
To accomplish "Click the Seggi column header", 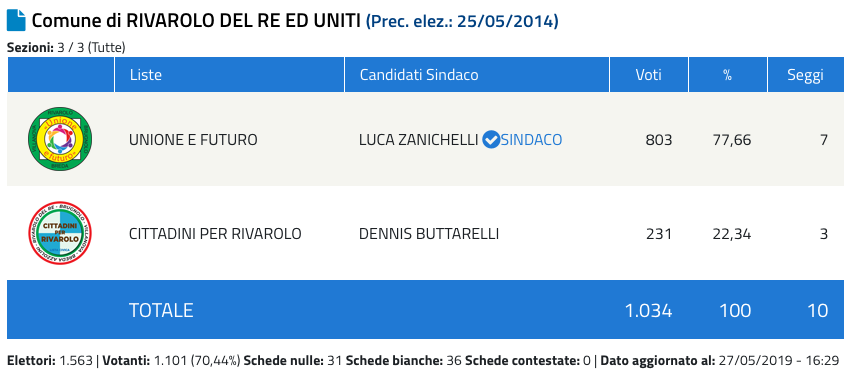I will point(805,75).
